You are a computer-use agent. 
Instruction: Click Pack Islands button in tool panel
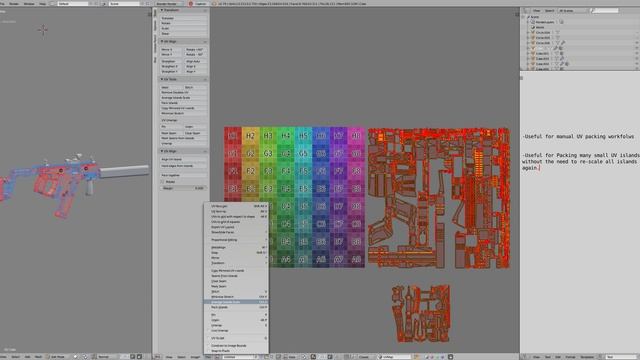coord(183,103)
